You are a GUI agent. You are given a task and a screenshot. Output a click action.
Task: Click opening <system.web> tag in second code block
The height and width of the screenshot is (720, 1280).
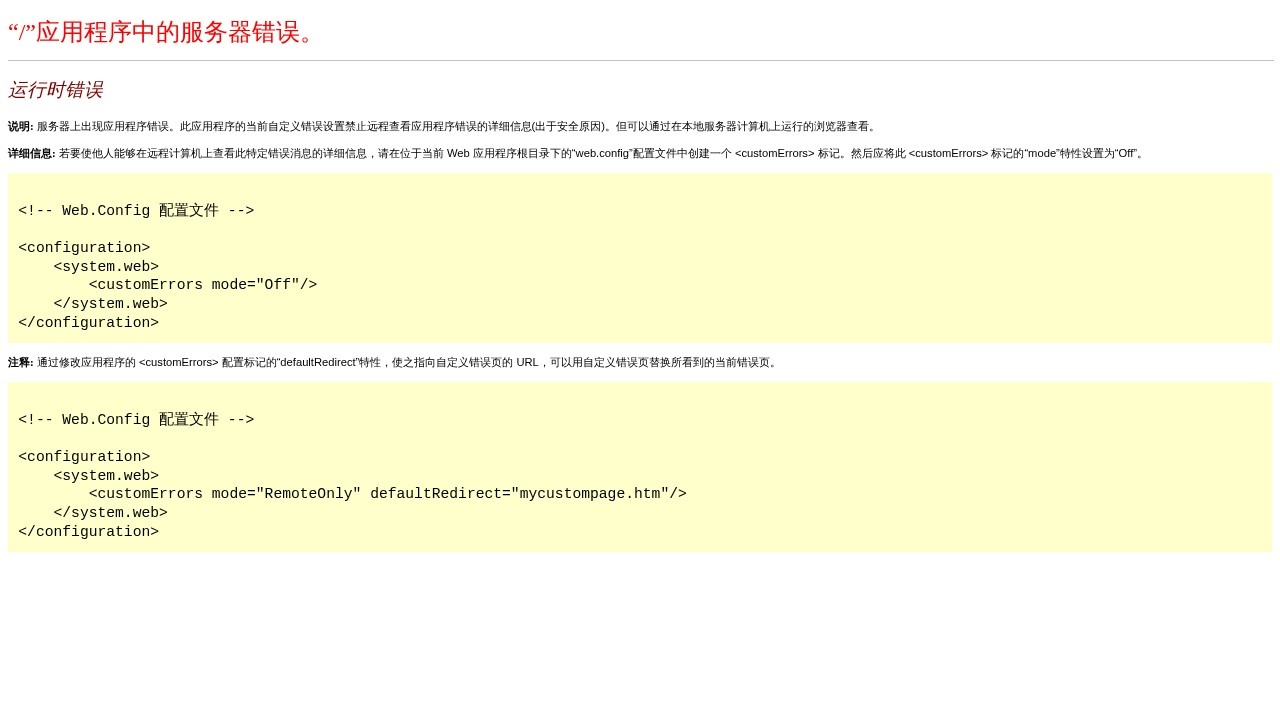coord(106,476)
